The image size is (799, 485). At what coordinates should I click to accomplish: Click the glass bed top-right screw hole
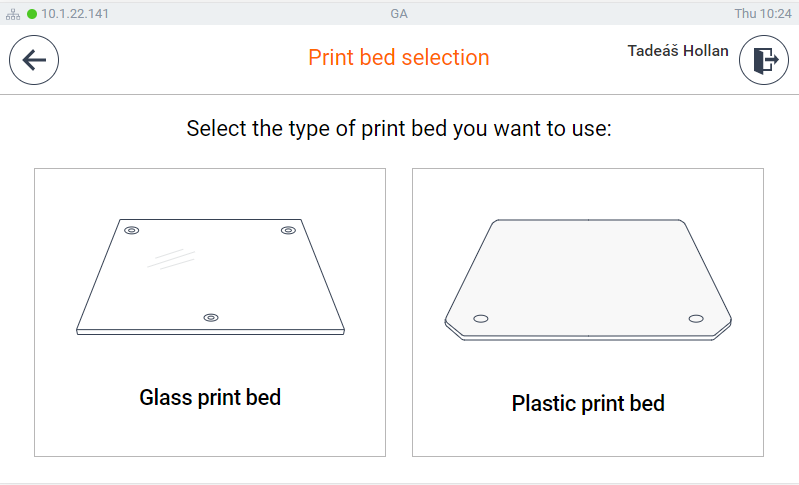[288, 230]
